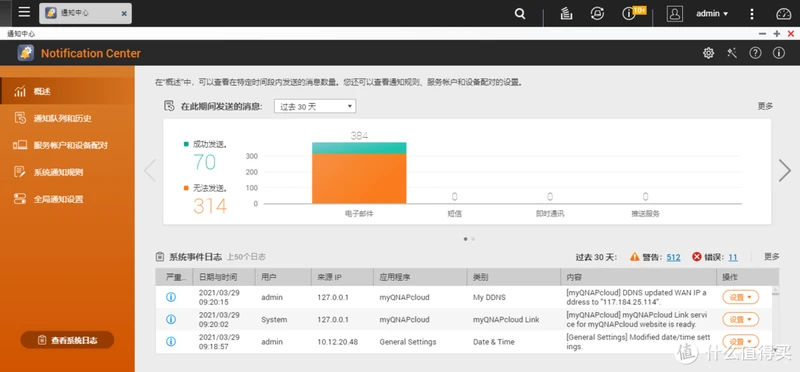This screenshot has height=372, width=800.
Task: Click the General Settings application cell
Action: [408, 342]
